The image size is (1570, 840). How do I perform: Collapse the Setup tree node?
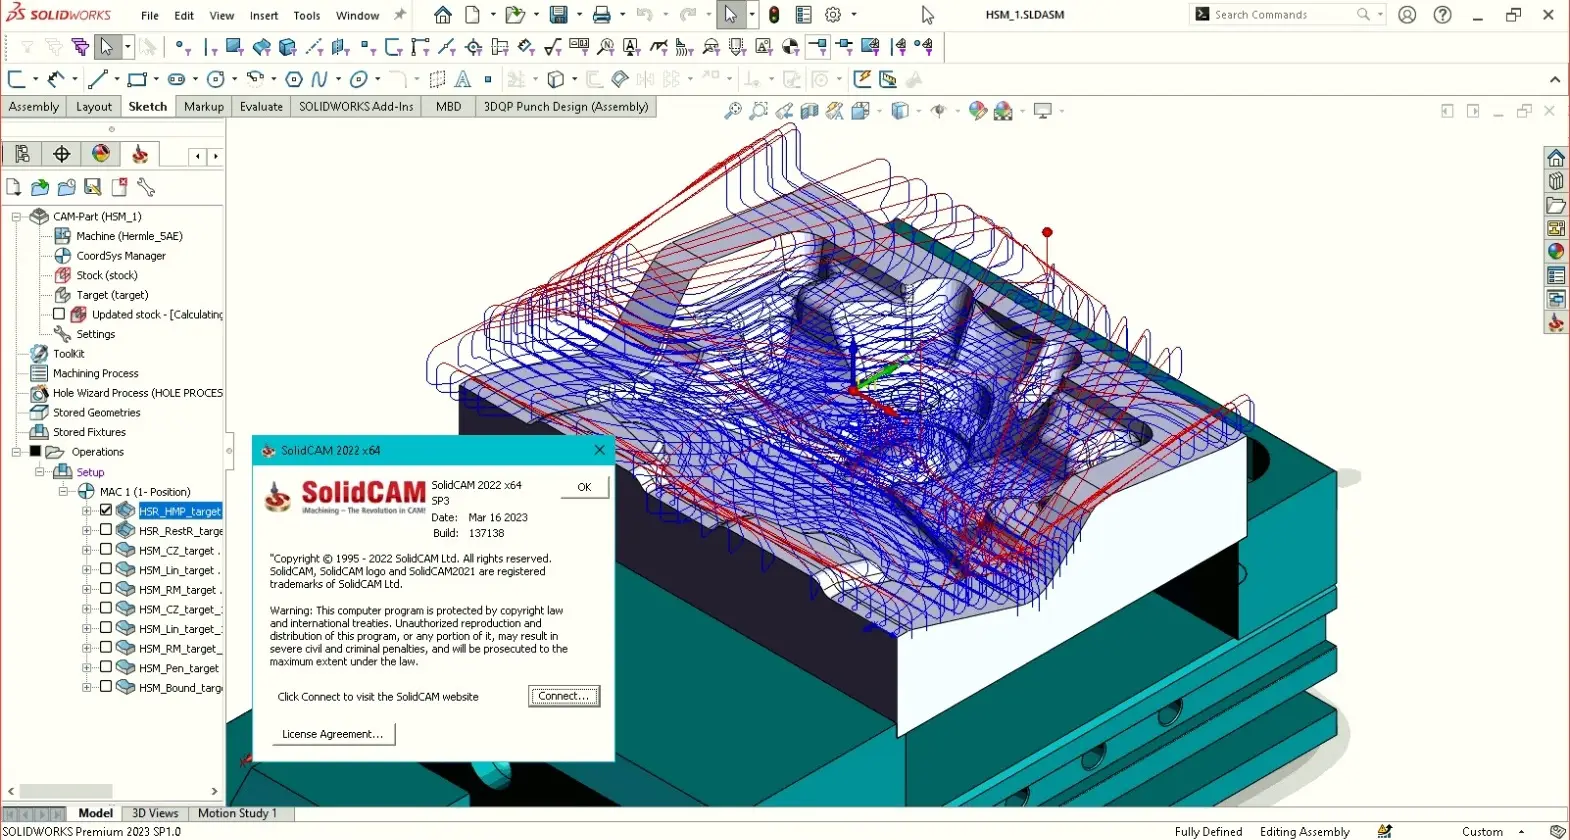(x=40, y=472)
